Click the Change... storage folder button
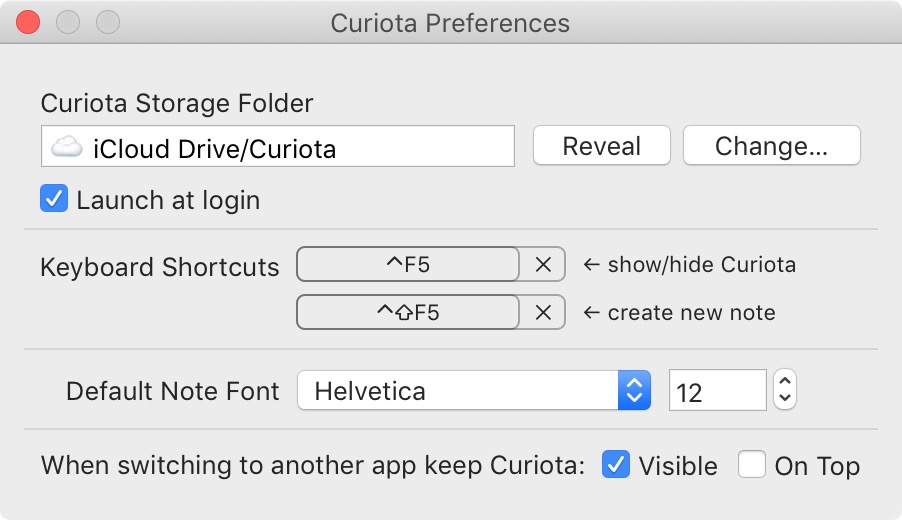Image resolution: width=902 pixels, height=520 pixels. [771, 146]
